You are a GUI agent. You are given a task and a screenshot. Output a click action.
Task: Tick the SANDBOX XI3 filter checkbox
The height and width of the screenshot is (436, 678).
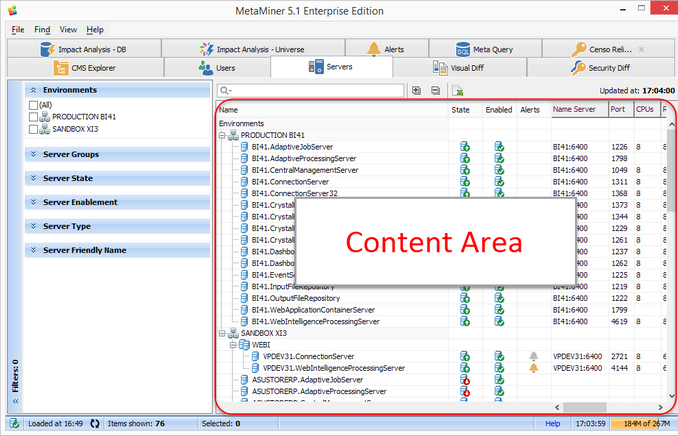pyautogui.click(x=33, y=129)
